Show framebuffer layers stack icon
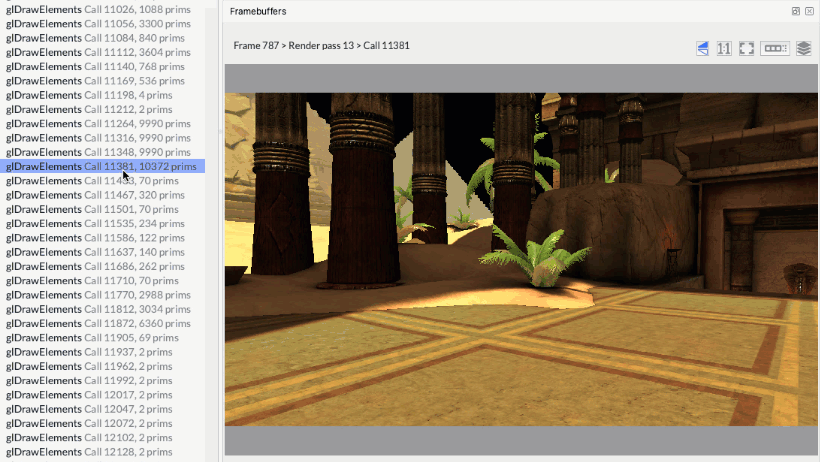The width and height of the screenshot is (820, 462). coord(803,49)
